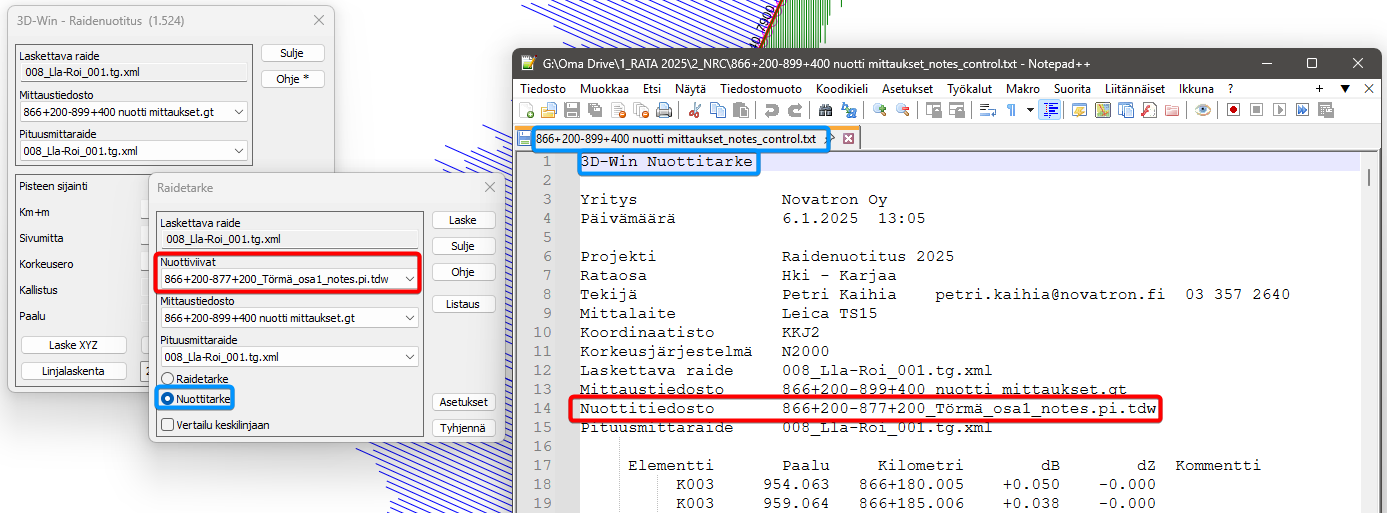1387x513 pixels.
Task: Expand the Nuottiviivat dropdown list
Action: [408, 278]
